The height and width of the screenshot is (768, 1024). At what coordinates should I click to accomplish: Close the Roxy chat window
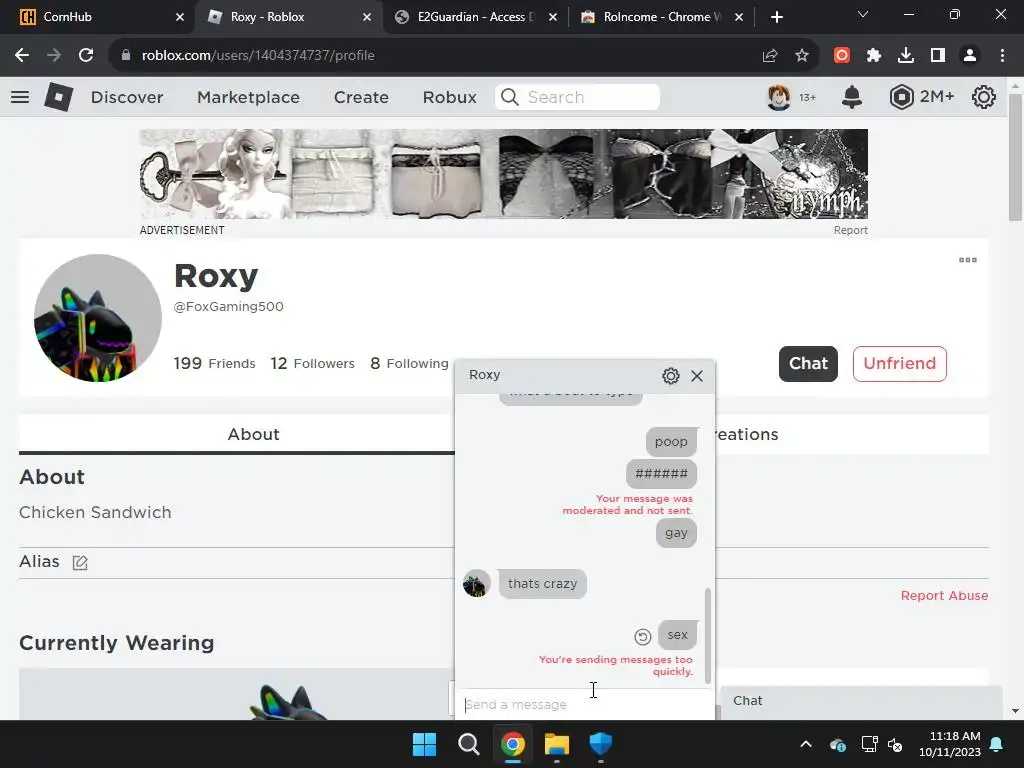(x=697, y=376)
